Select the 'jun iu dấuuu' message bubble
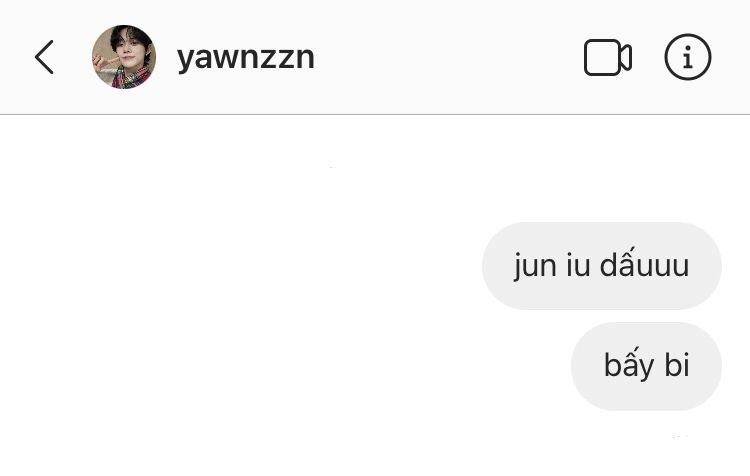Screen dimensions: 750x476 click(x=602, y=266)
